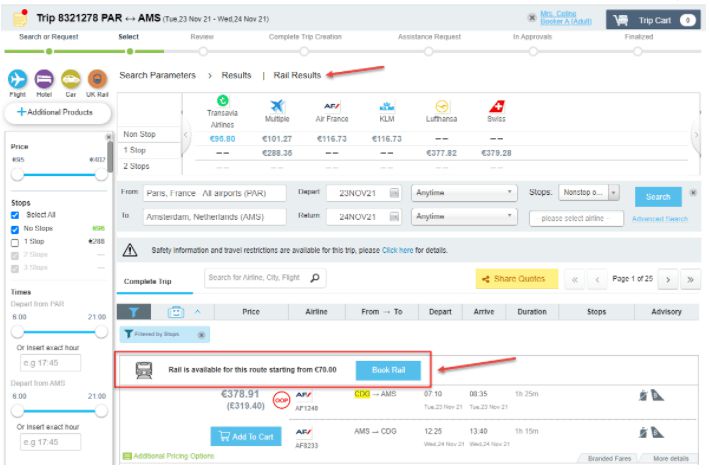
Task: Enable the 1 Stop filter checkbox
Action: pyautogui.click(x=15, y=241)
